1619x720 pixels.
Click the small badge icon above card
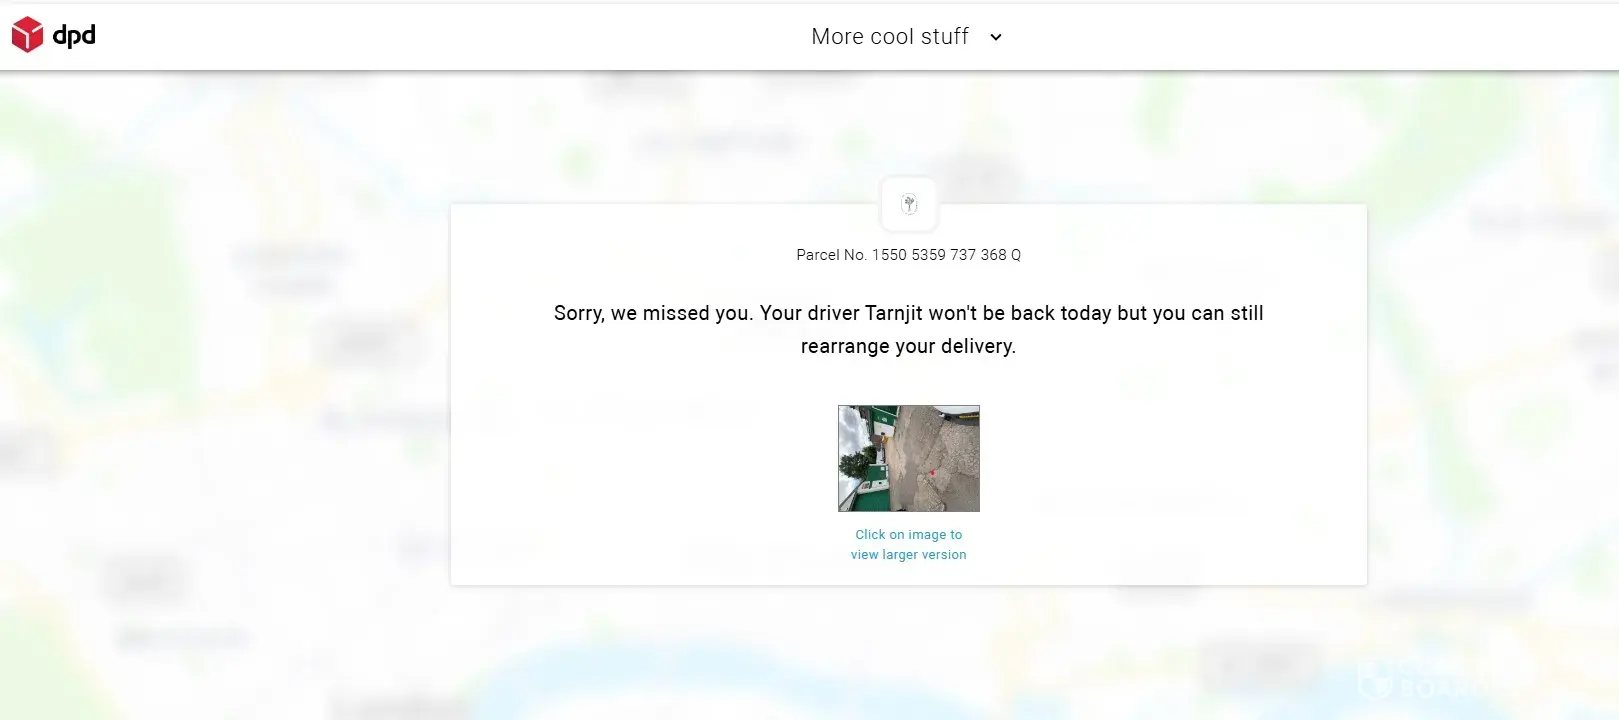pos(909,205)
